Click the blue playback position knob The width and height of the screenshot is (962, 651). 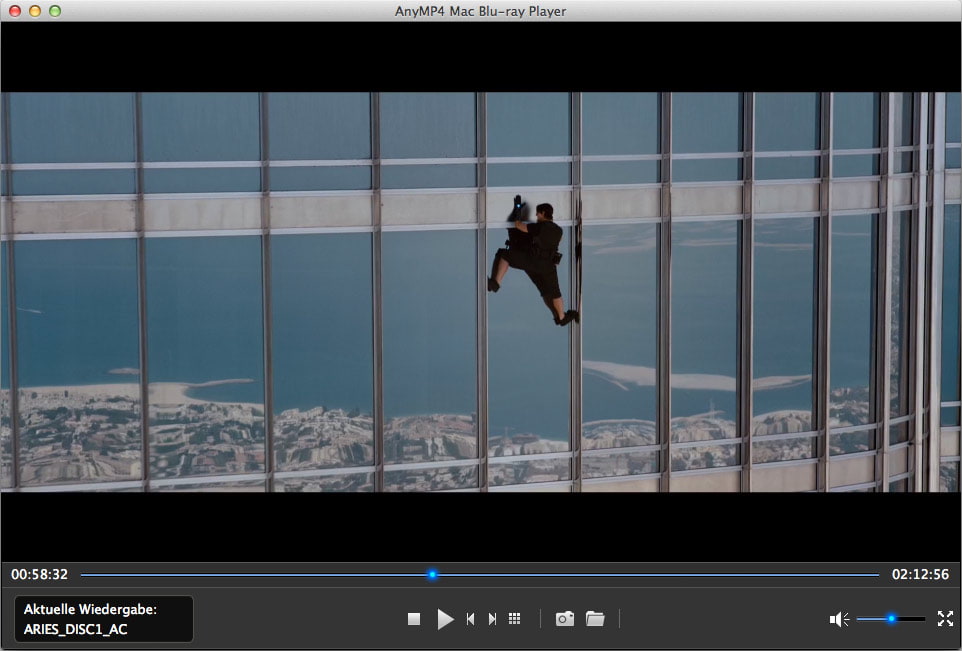pos(433,575)
